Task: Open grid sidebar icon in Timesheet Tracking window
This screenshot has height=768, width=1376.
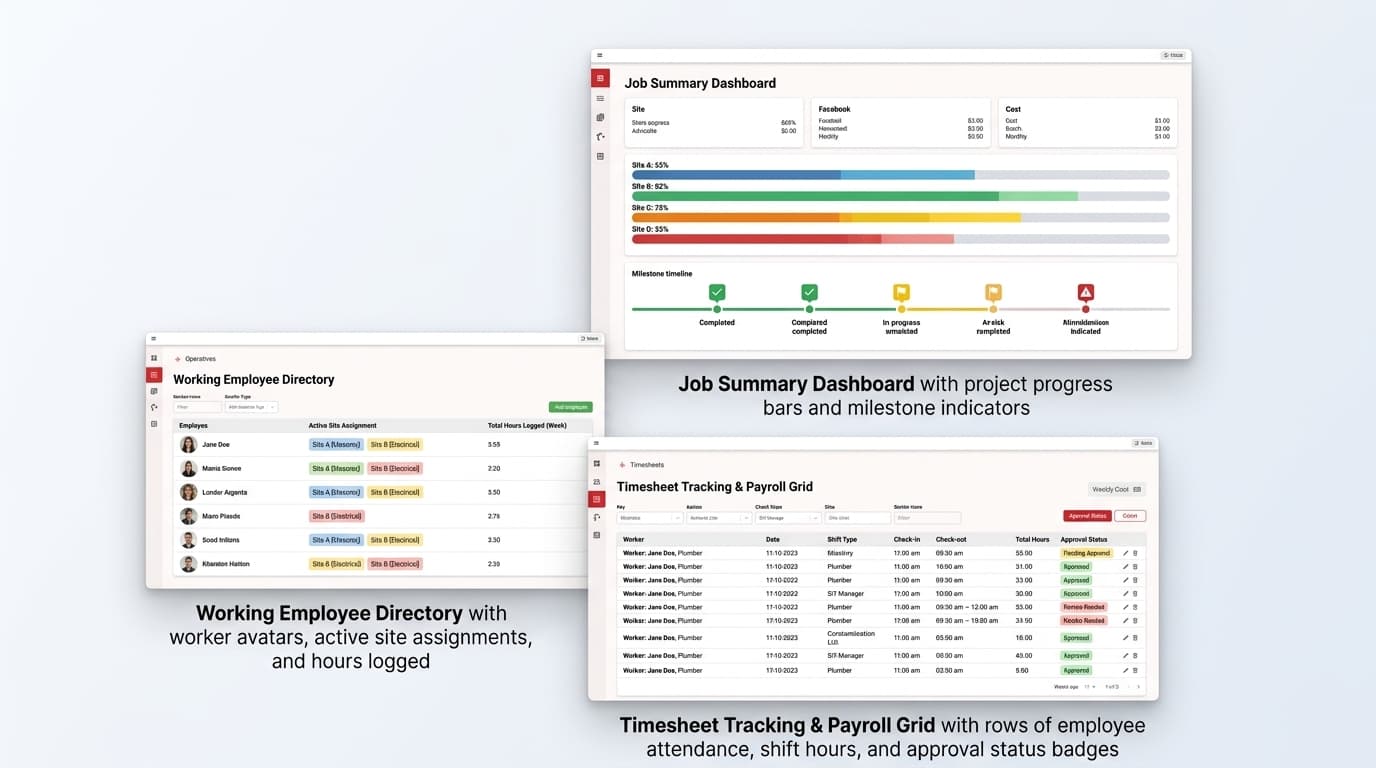Action: coord(597,464)
